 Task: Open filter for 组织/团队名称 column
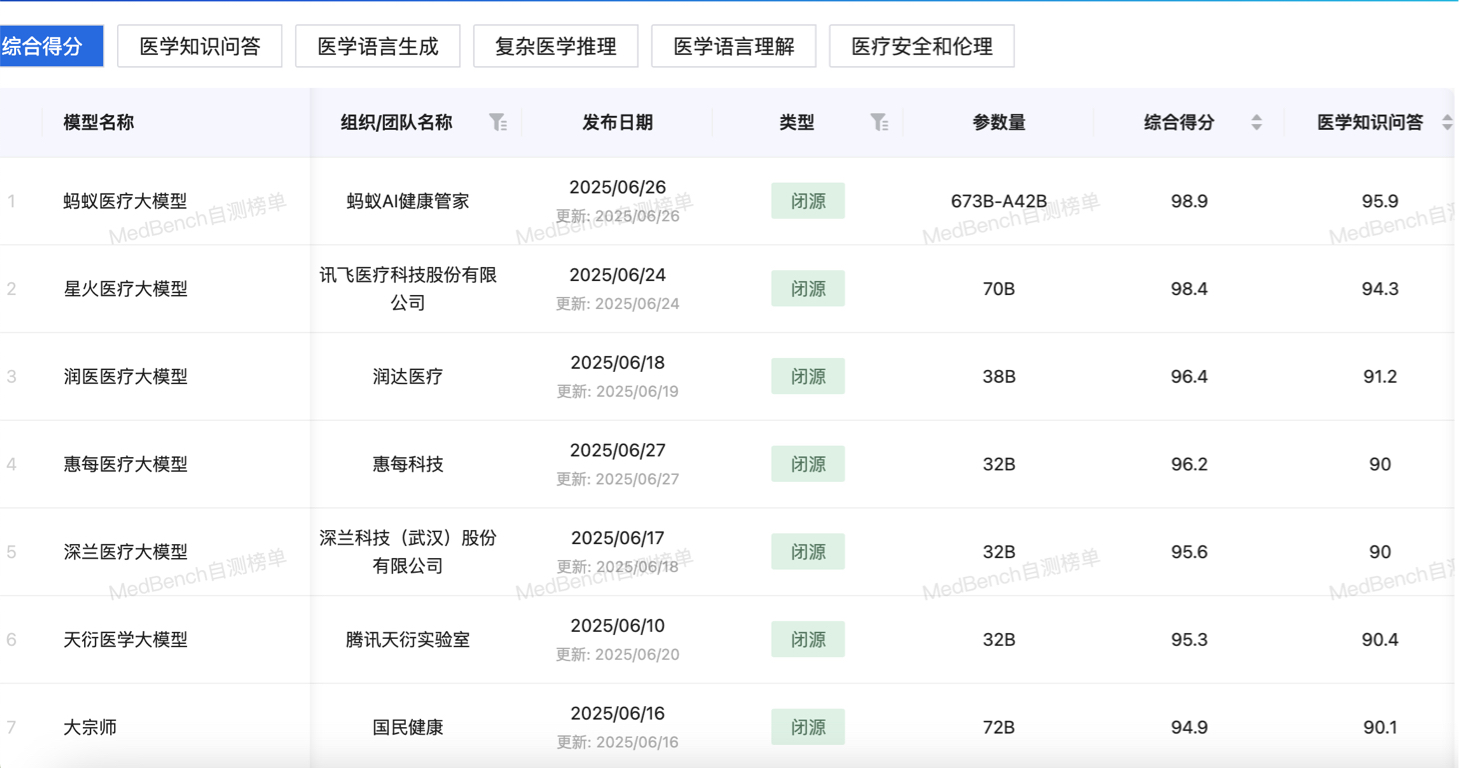pos(498,122)
